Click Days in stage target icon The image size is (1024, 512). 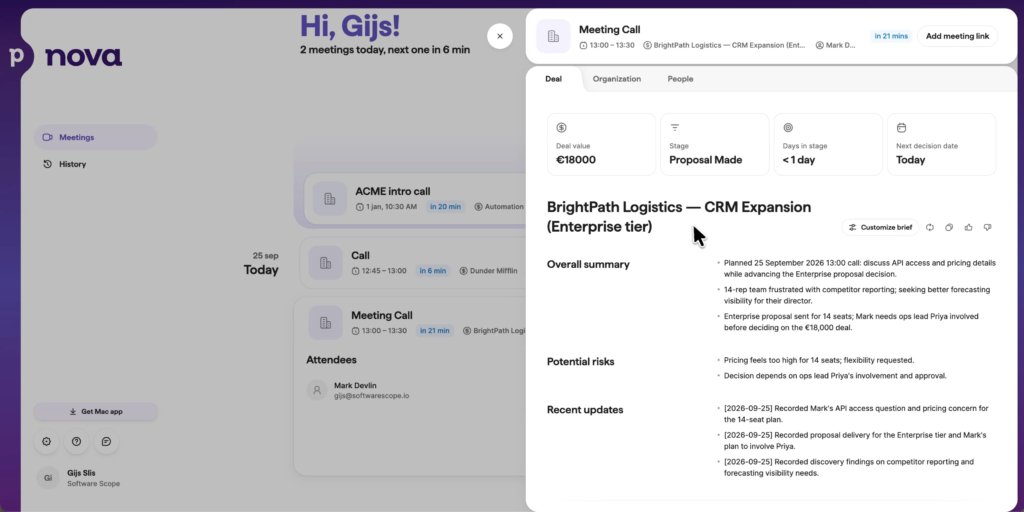tap(788, 127)
